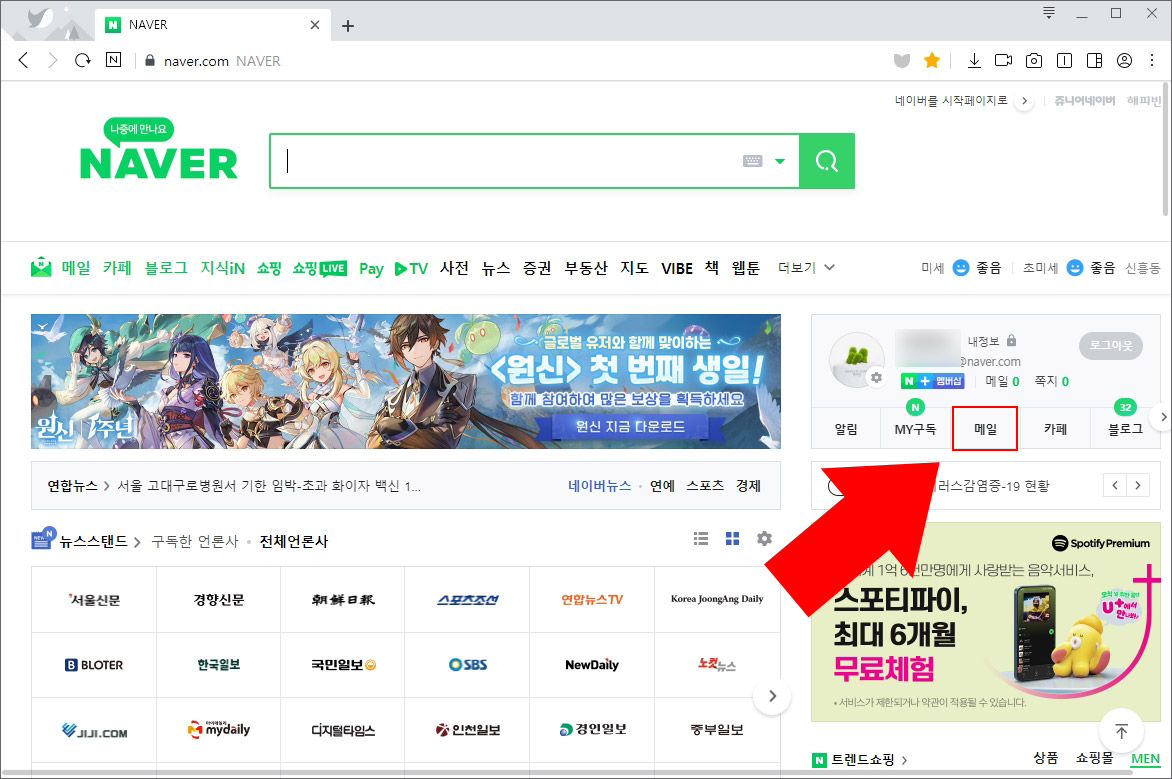Open the search autocomplete dropdown arrow
Image resolution: width=1172 pixels, height=779 pixels.
(779, 160)
